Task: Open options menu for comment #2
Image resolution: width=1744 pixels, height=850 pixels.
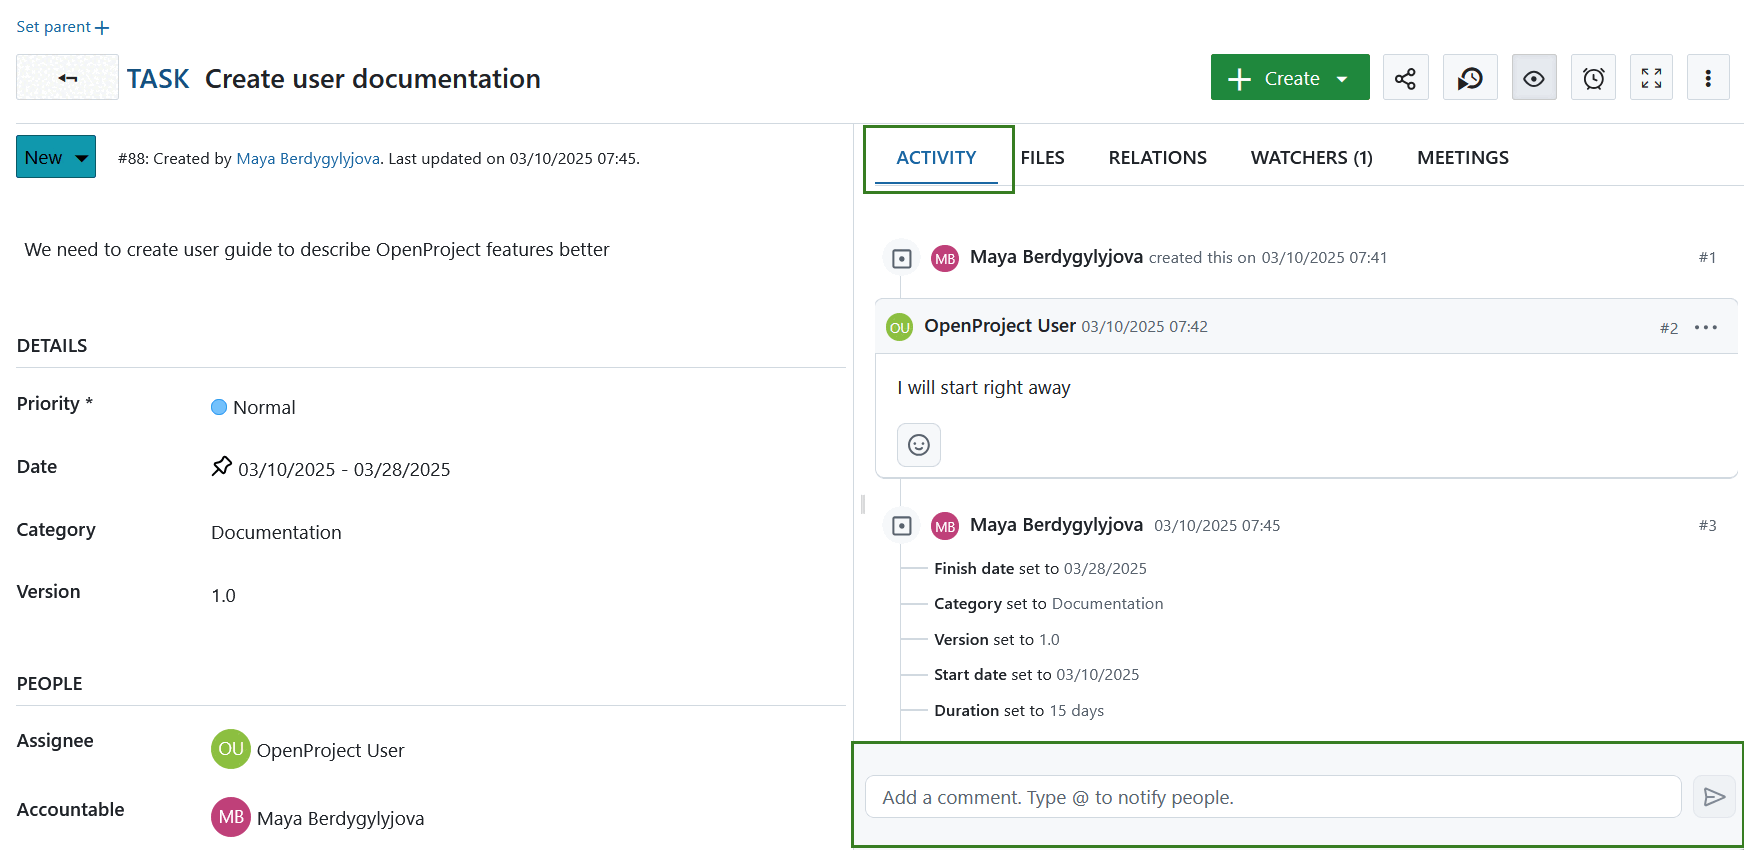Action: (1705, 328)
